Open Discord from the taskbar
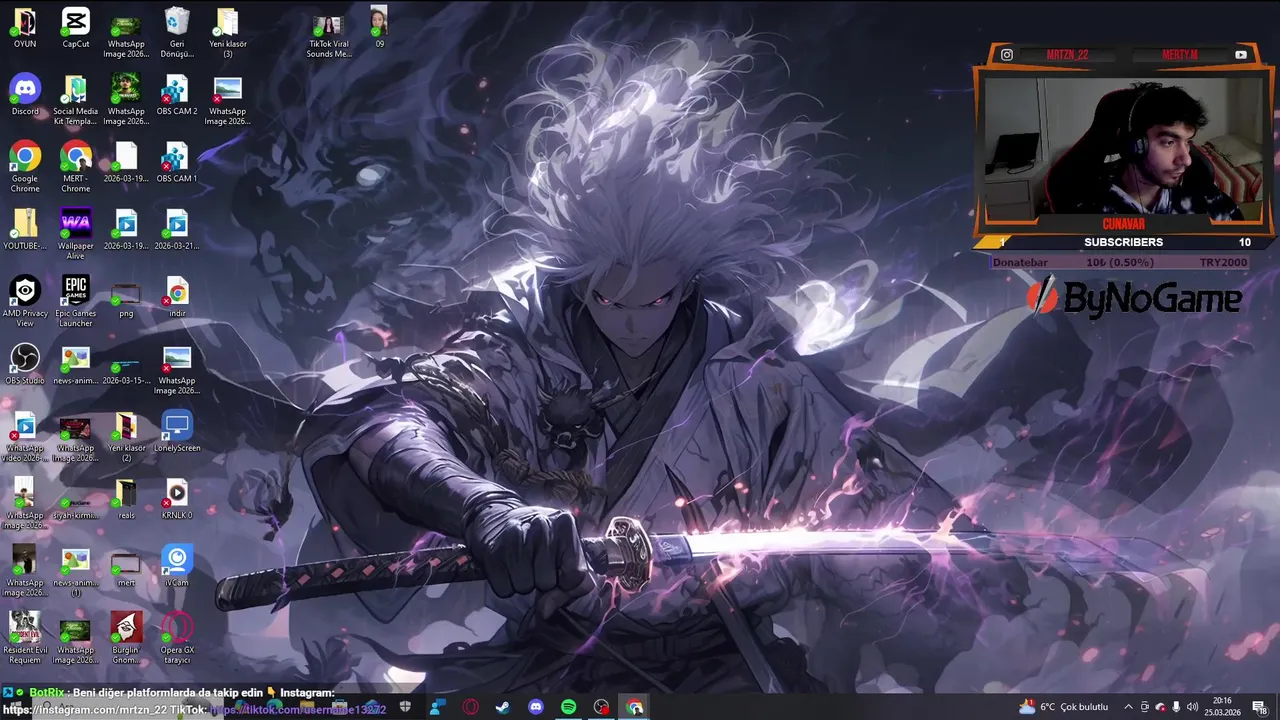This screenshot has width=1280, height=720. (536, 707)
